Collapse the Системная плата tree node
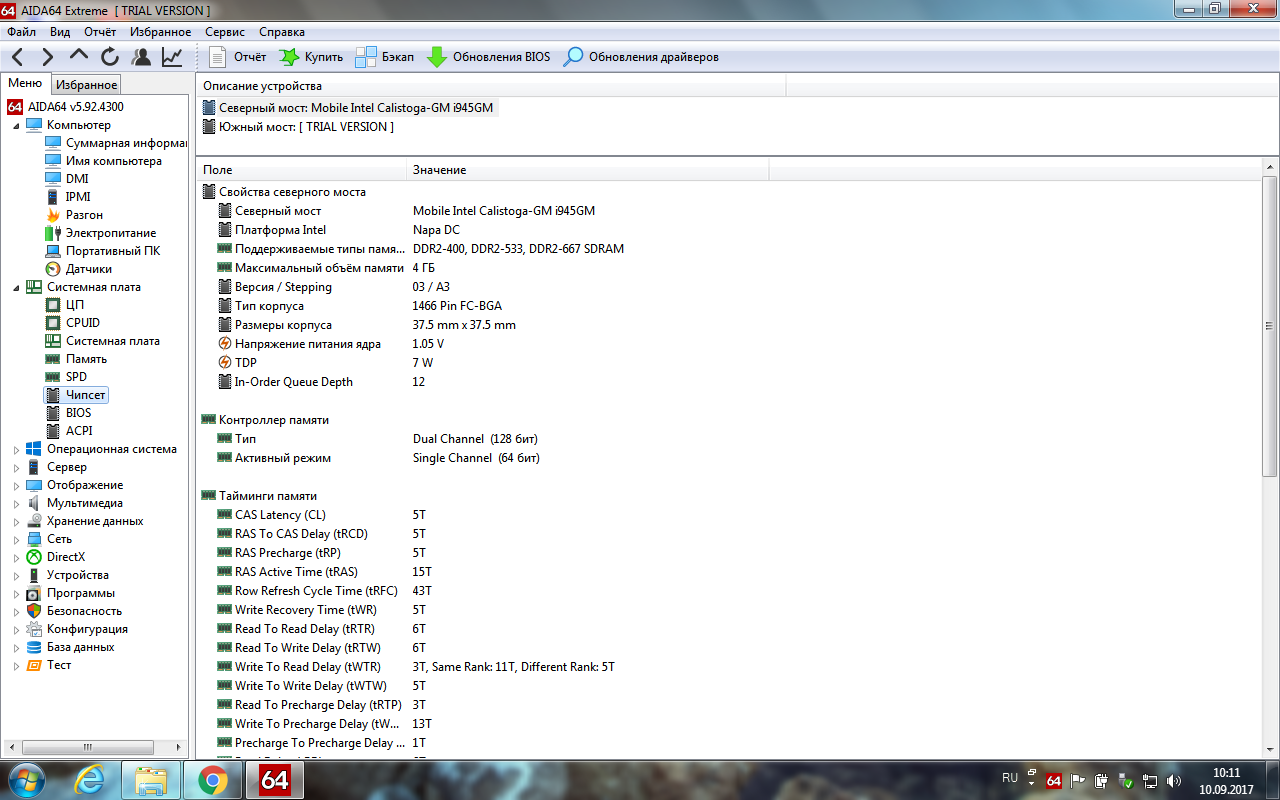 point(15,287)
